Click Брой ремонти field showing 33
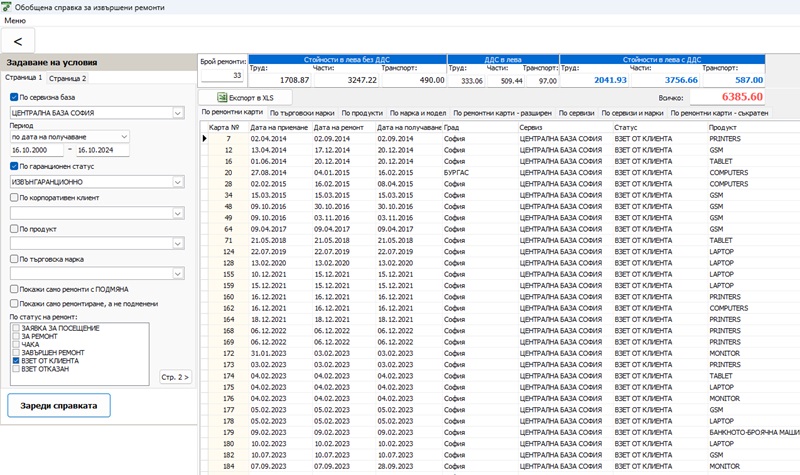The width and height of the screenshot is (800, 475). click(222, 76)
